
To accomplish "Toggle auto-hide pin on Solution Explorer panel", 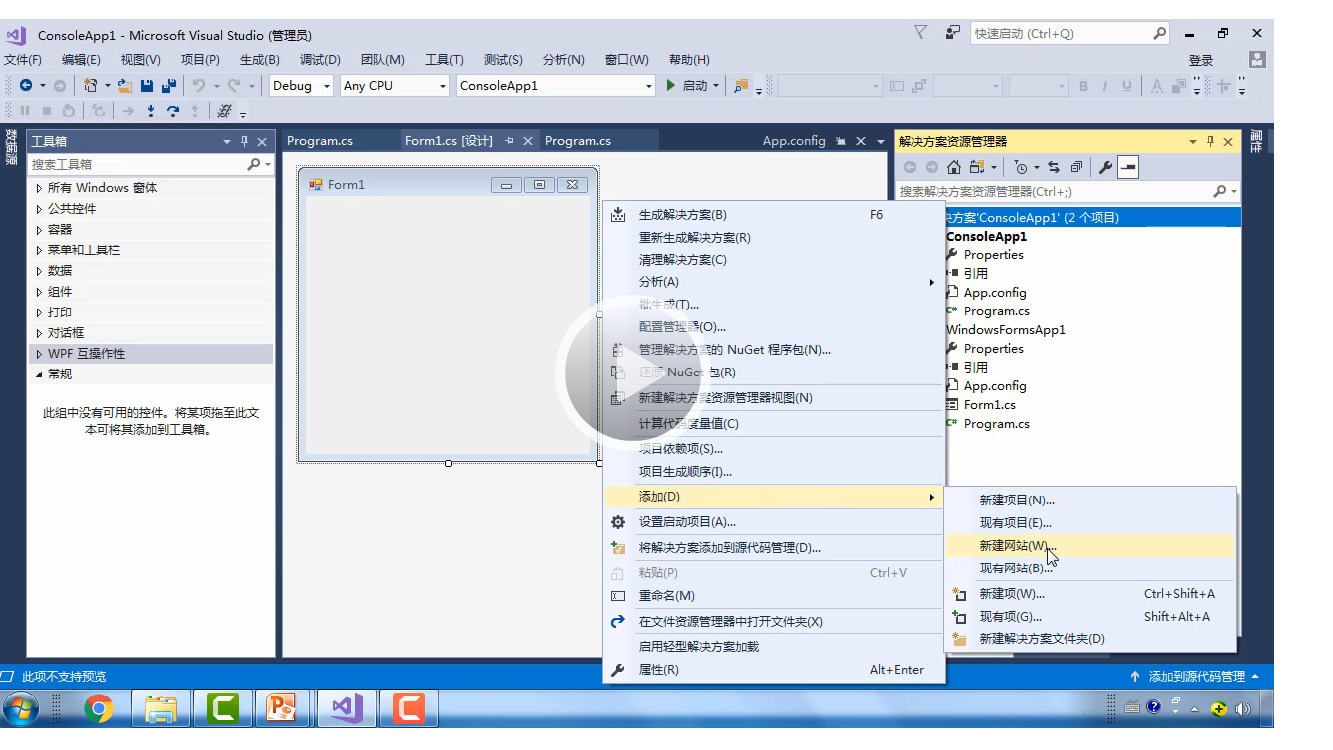I will 1210,142.
